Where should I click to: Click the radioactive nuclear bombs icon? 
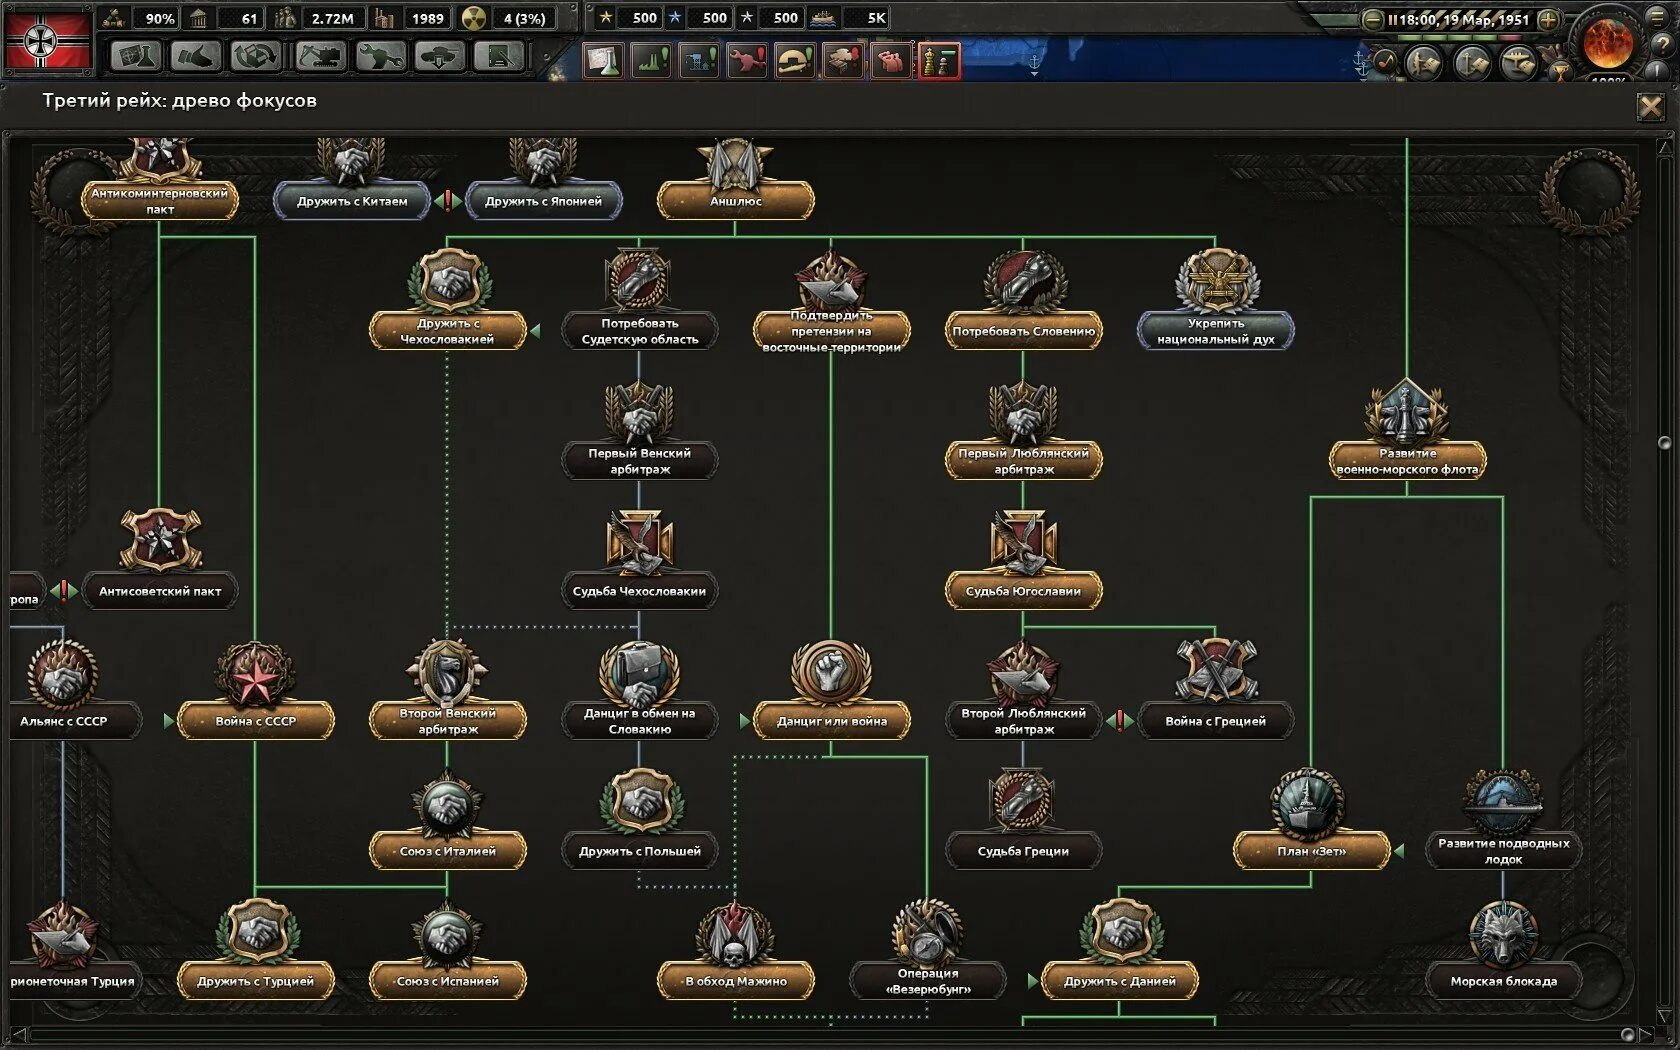(x=474, y=17)
